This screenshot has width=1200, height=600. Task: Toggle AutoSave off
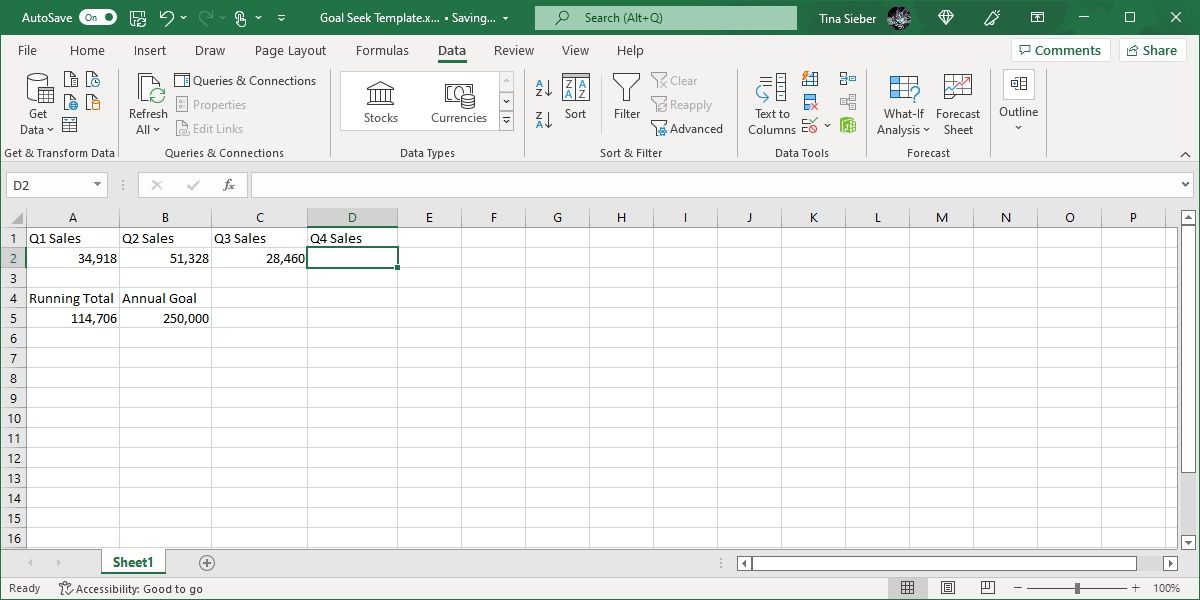(x=97, y=17)
